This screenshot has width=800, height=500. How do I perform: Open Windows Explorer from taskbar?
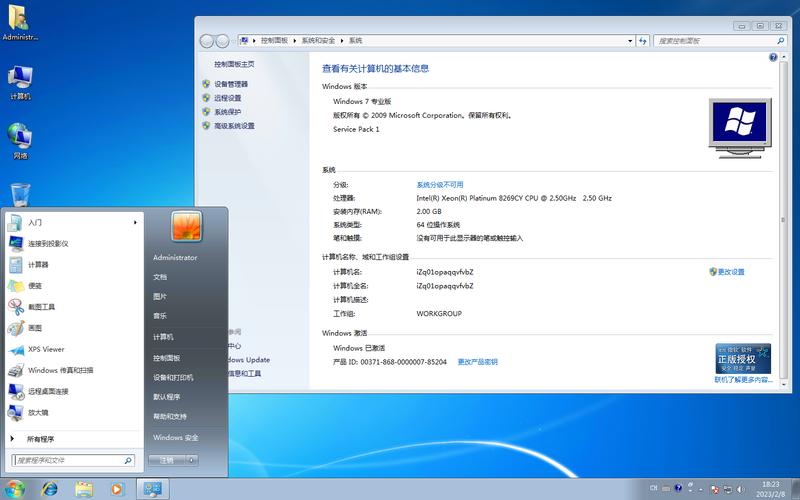84,489
